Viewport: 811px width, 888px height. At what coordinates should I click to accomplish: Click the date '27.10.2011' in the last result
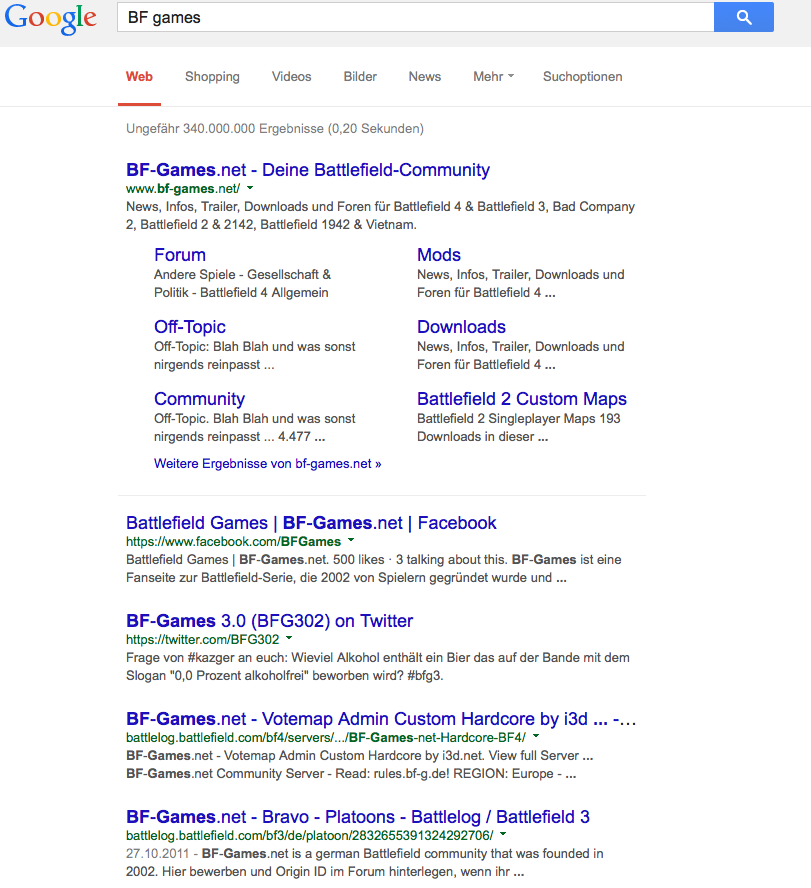click(157, 853)
